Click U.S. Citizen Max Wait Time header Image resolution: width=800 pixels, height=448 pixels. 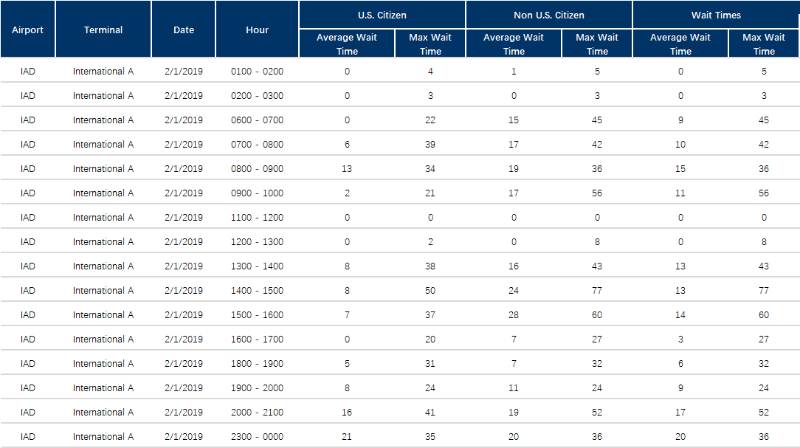tap(430, 44)
